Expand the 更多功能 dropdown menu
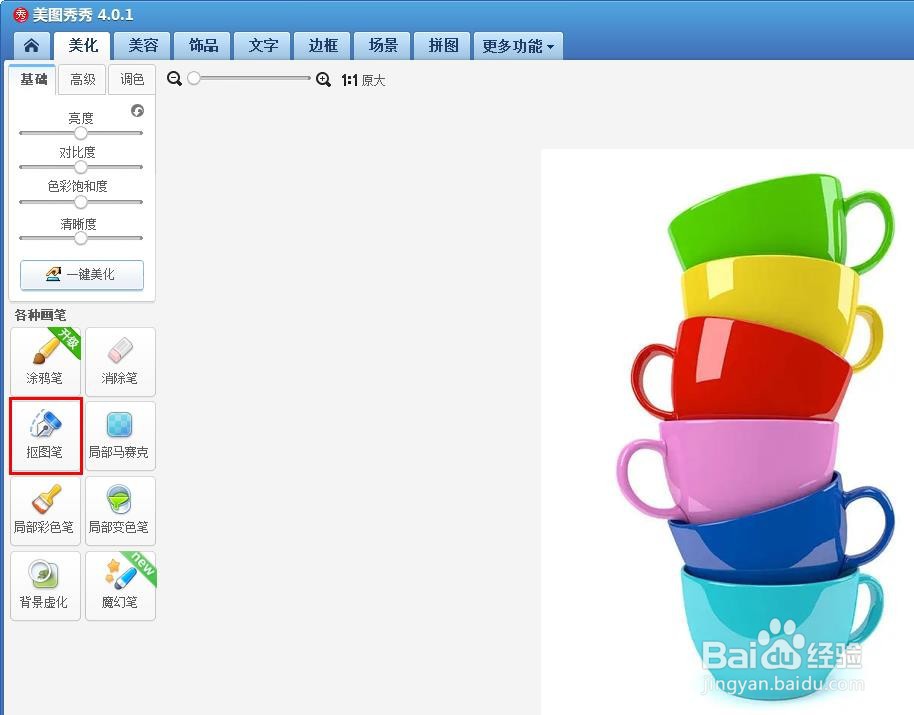 click(518, 45)
